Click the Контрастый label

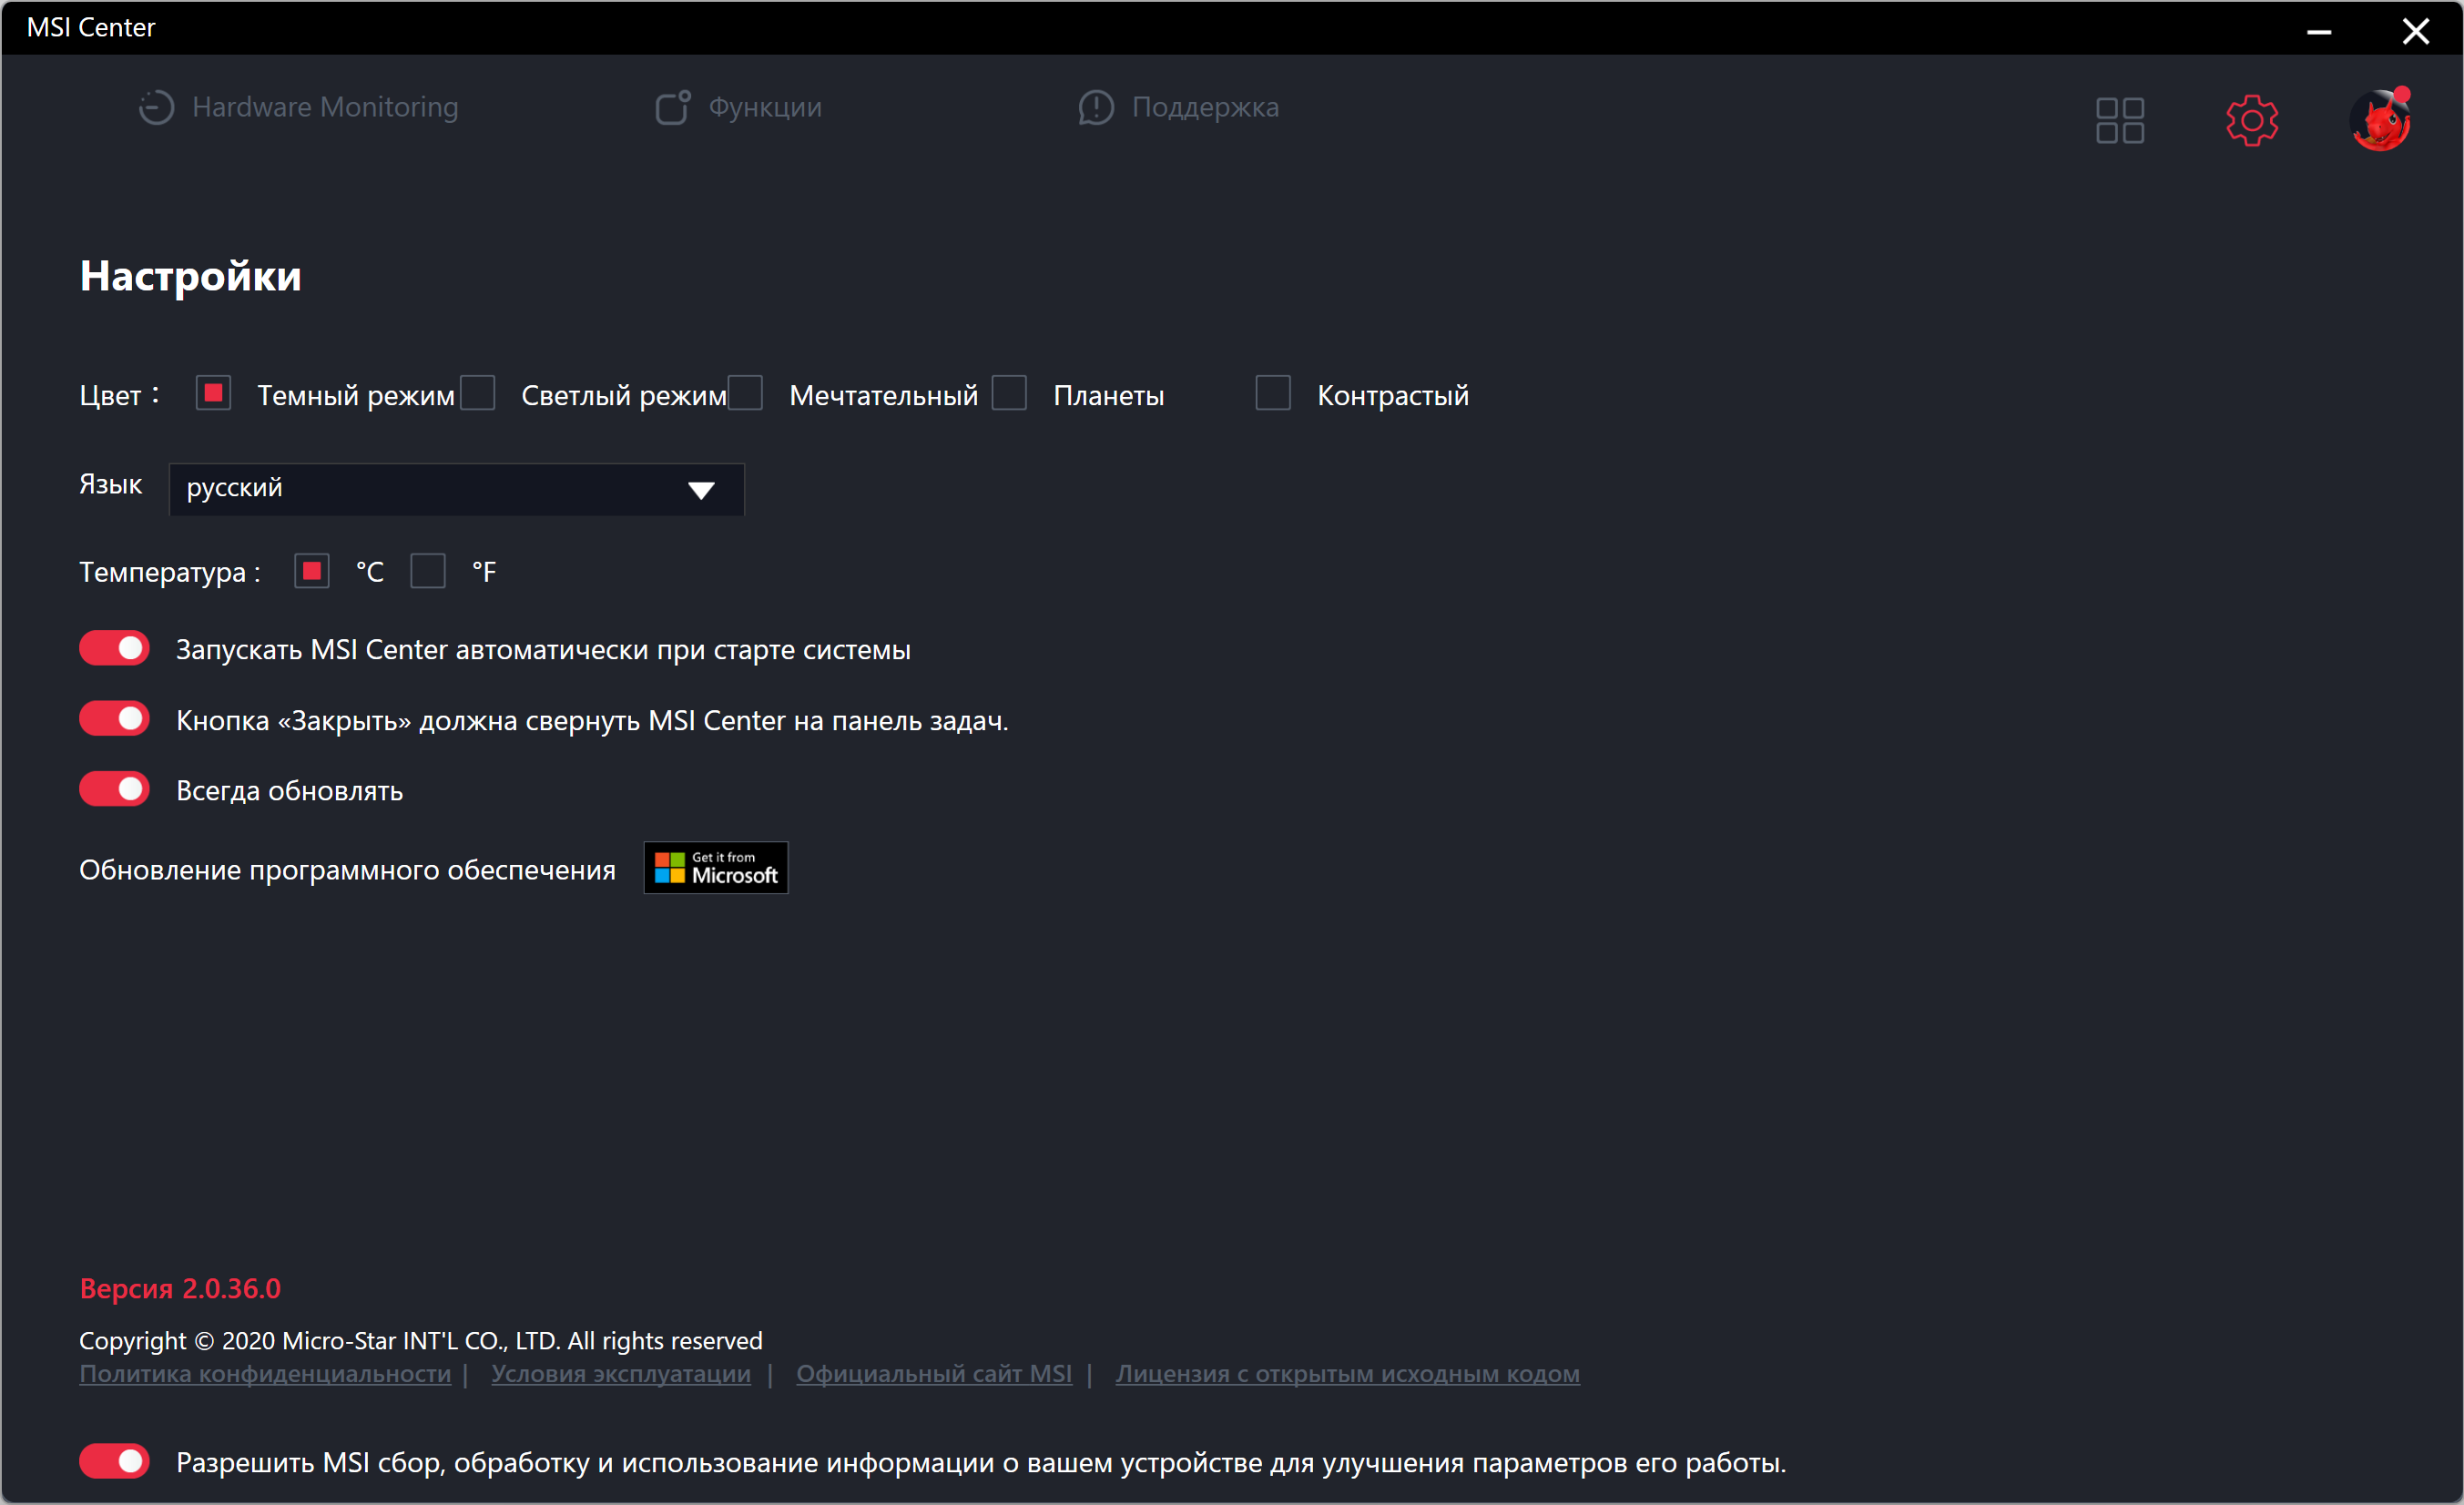tap(1393, 395)
